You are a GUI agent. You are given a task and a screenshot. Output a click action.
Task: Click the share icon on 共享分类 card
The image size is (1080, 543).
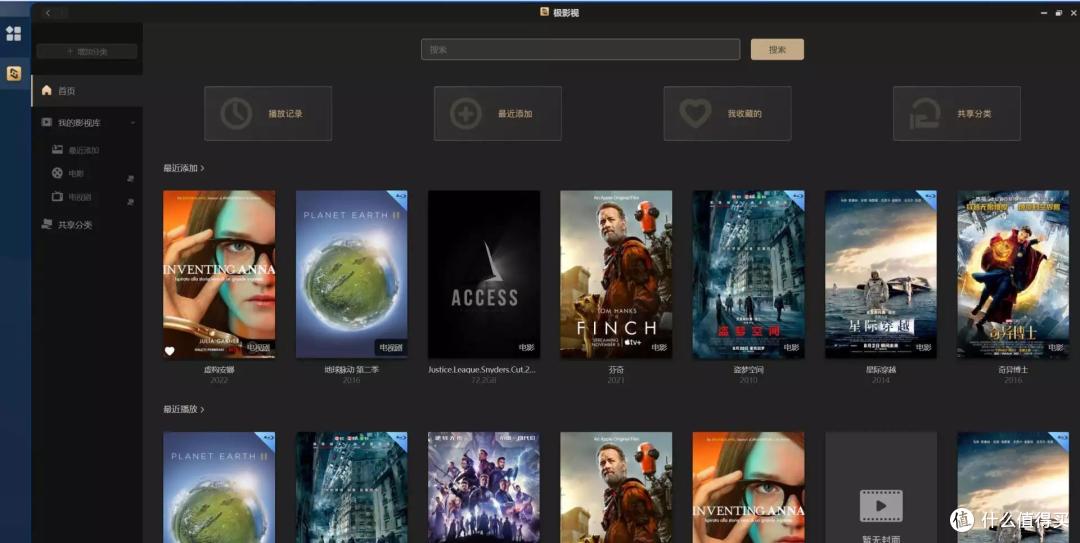pyautogui.click(x=925, y=114)
